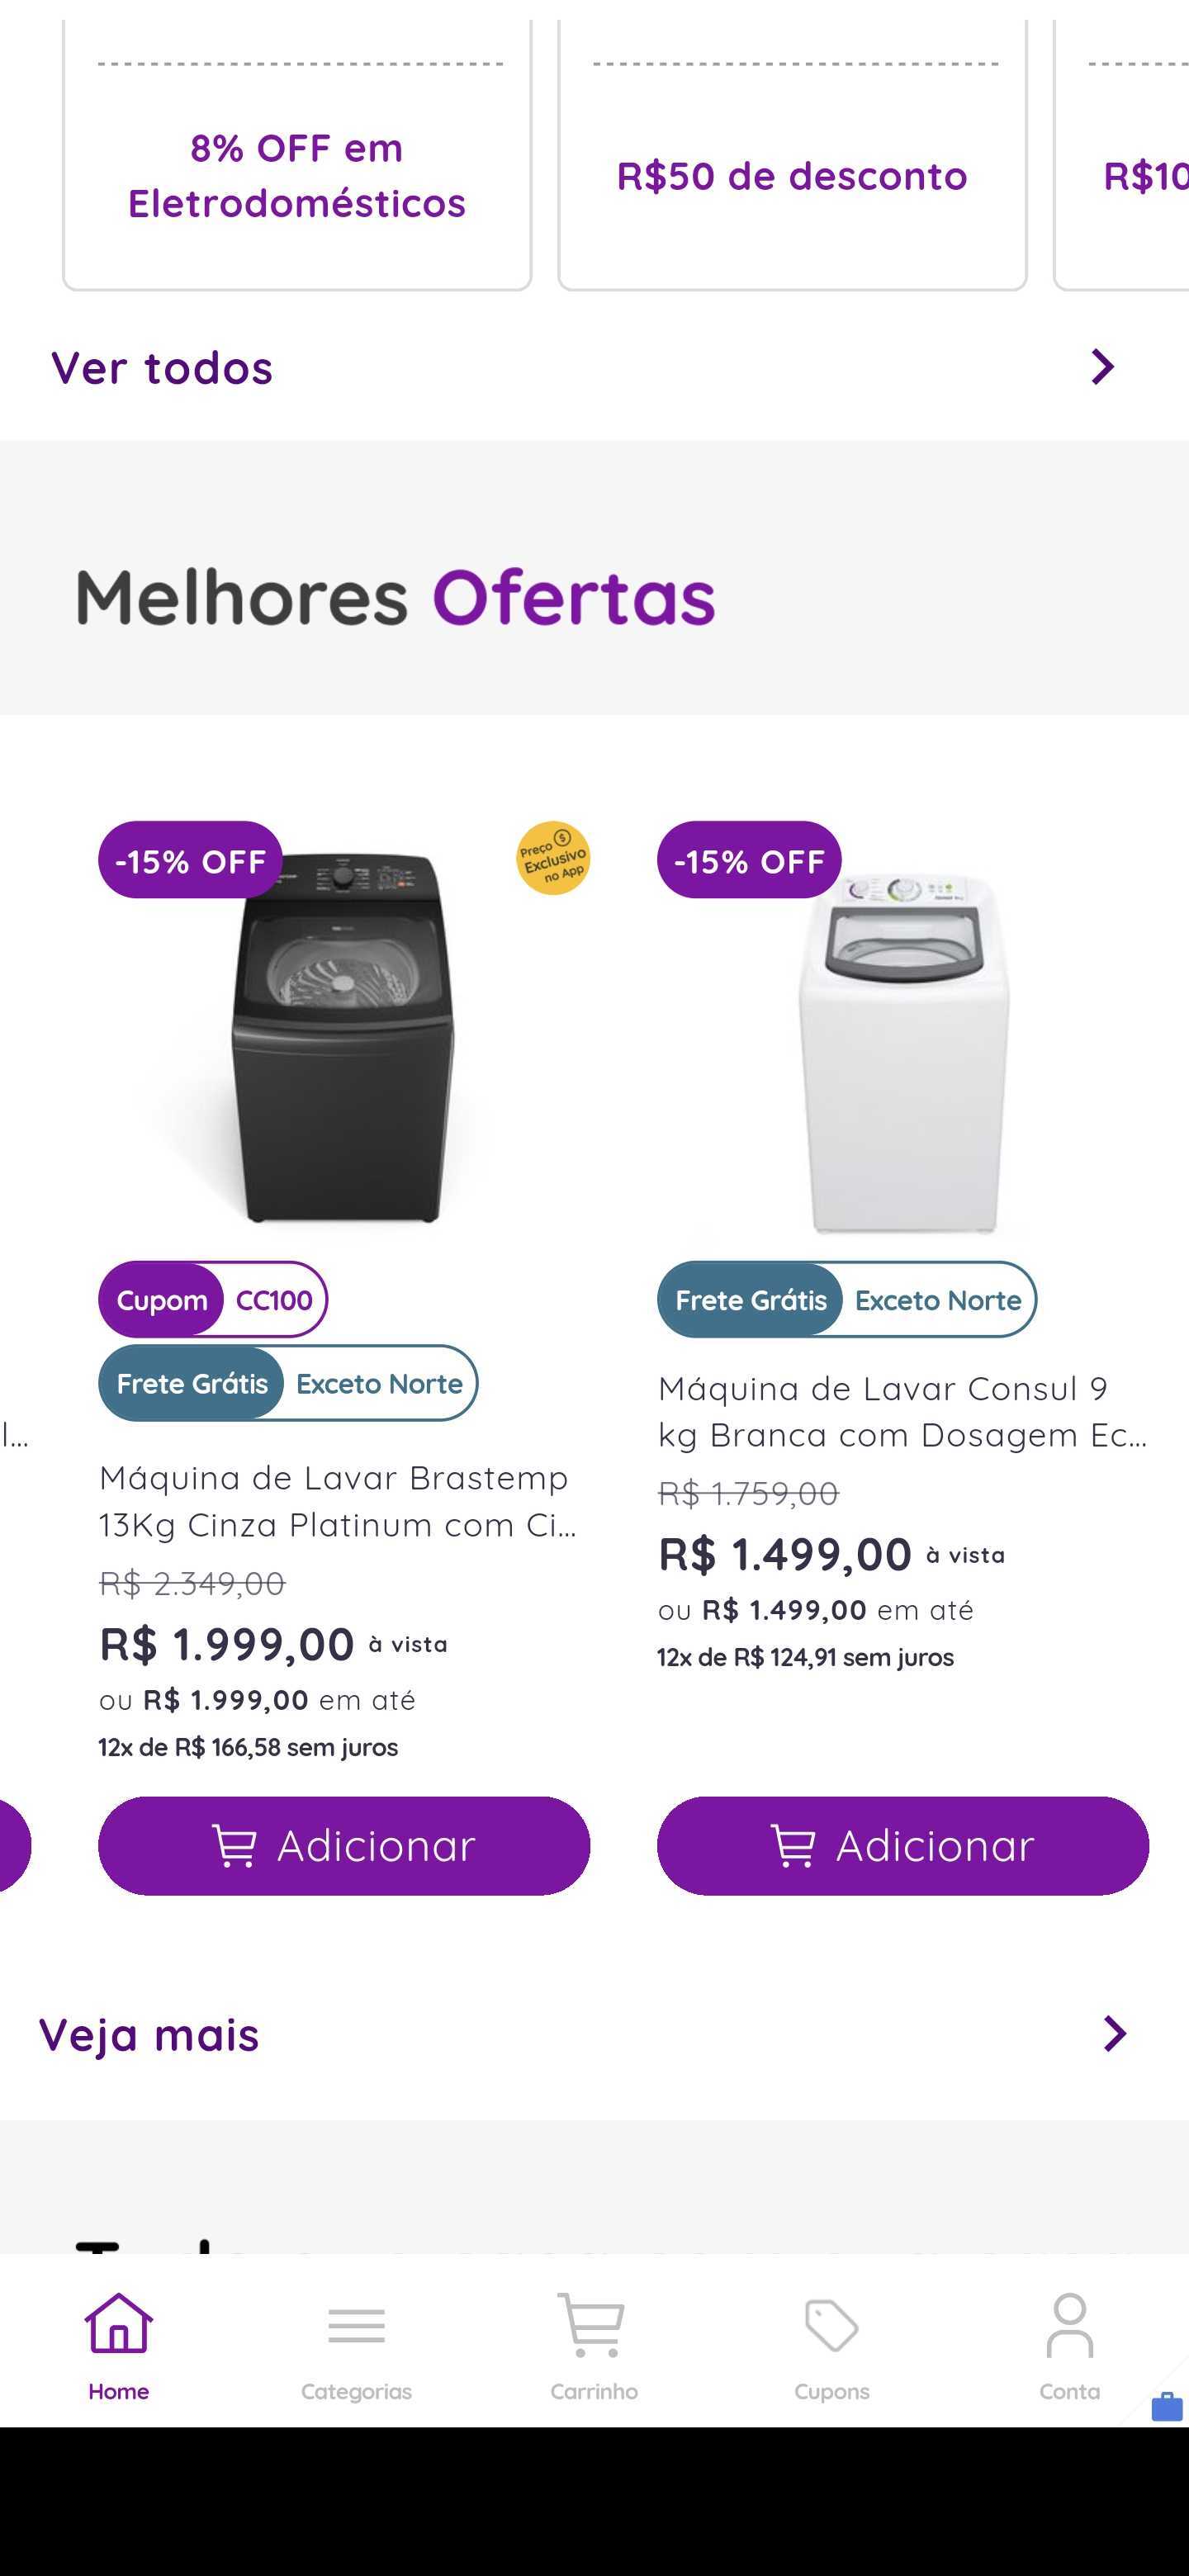Add Consul 9 kg washer to cart
This screenshot has height=2576, width=1189.
(903, 1845)
